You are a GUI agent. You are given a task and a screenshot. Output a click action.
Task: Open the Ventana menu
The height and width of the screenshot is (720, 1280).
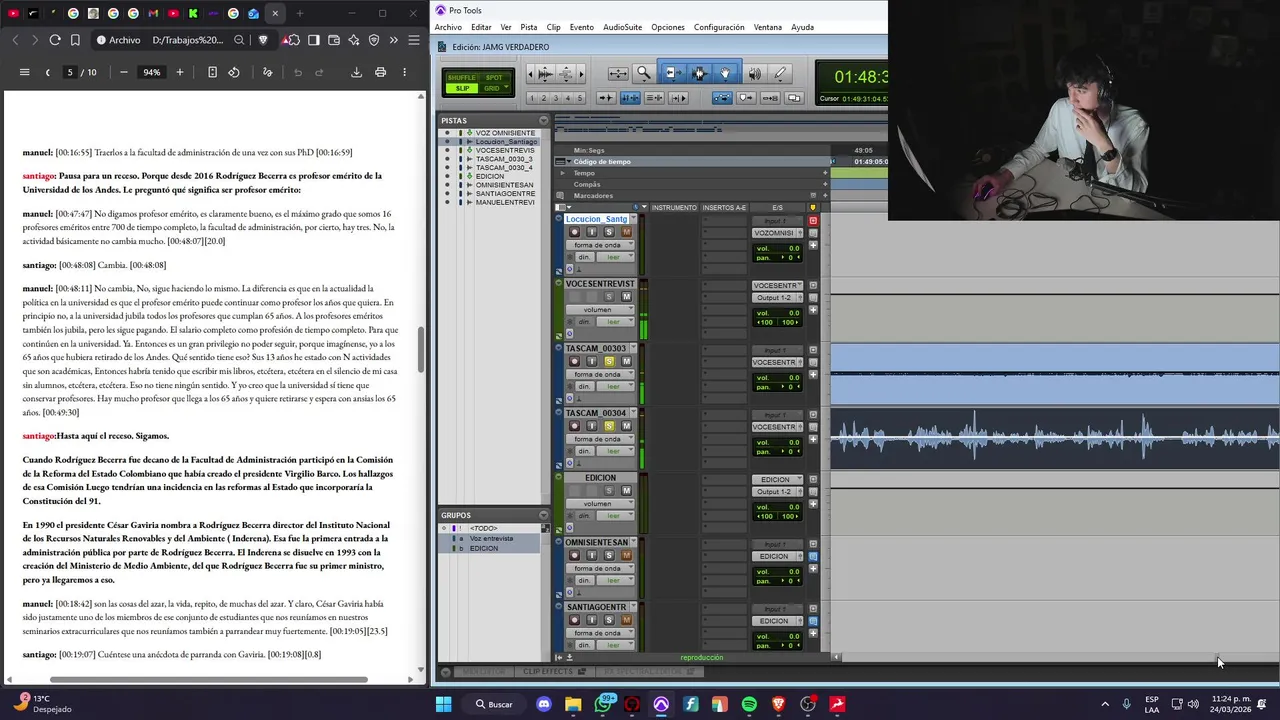point(767,27)
